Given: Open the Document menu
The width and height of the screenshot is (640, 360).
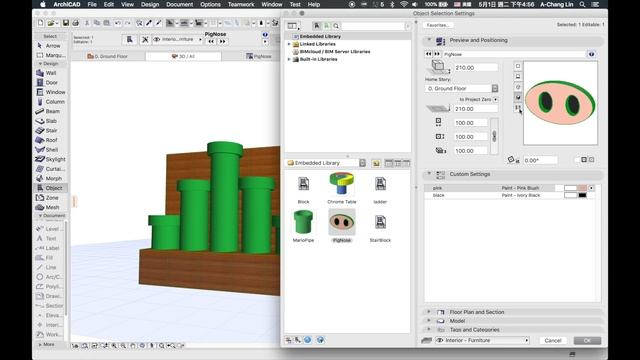Looking at the screenshot, I should tap(180, 4).
